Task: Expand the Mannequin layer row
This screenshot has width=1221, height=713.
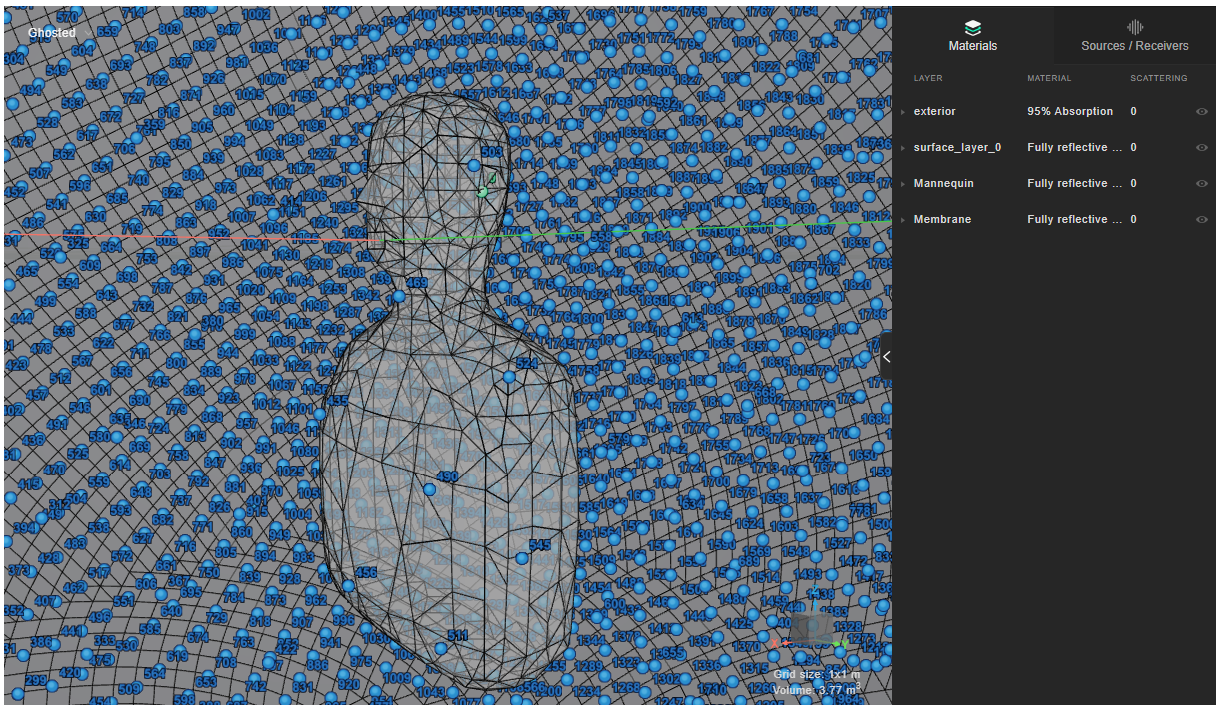Action: point(903,184)
